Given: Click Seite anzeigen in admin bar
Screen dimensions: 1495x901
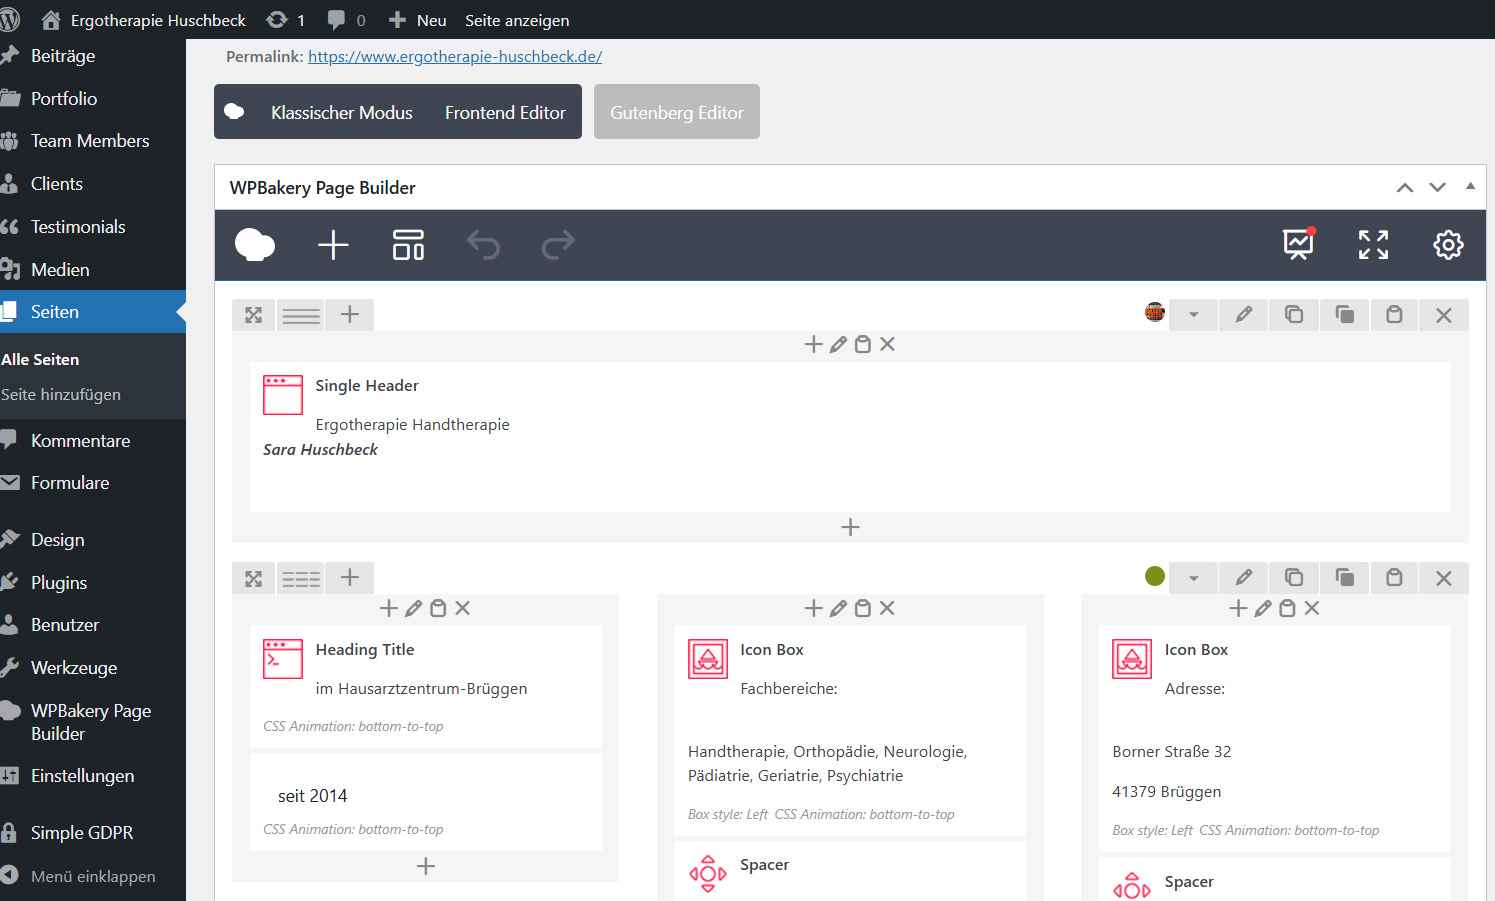Looking at the screenshot, I should [x=517, y=20].
